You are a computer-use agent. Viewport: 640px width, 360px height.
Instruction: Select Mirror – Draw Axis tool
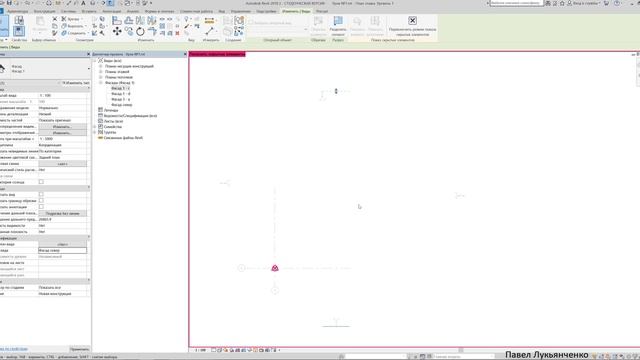pyautogui.click(x=152, y=20)
